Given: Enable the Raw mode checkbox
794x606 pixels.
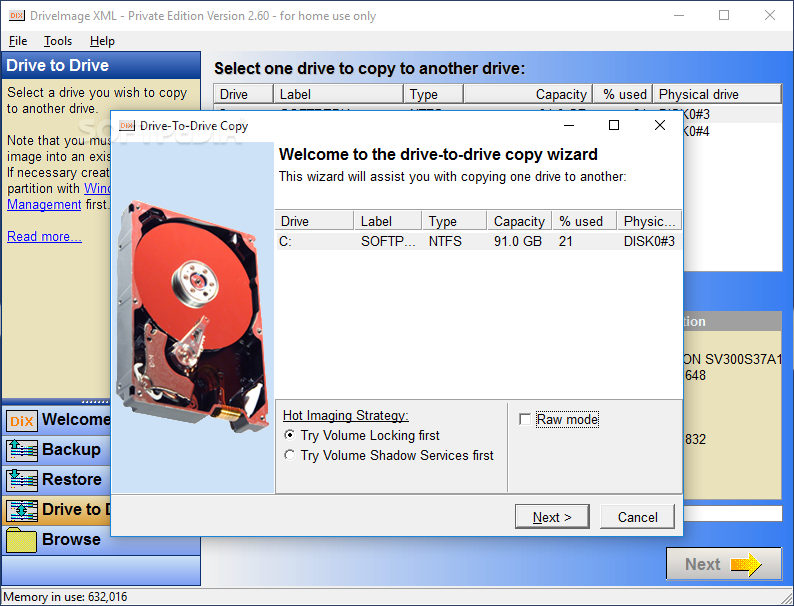Looking at the screenshot, I should coord(525,419).
